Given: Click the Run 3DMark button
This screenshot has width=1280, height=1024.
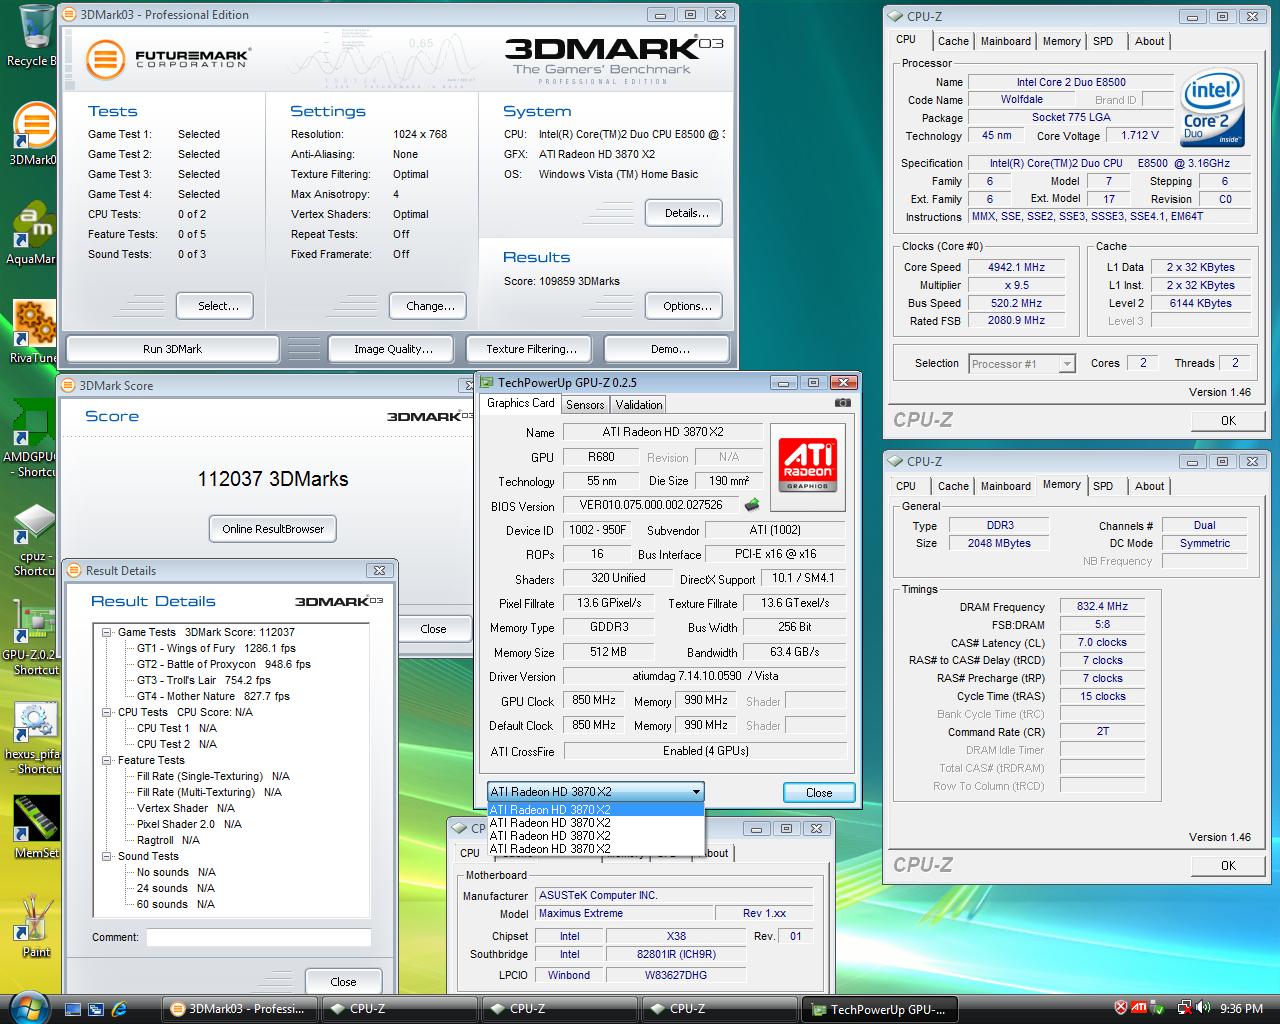Looking at the screenshot, I should tap(172, 349).
